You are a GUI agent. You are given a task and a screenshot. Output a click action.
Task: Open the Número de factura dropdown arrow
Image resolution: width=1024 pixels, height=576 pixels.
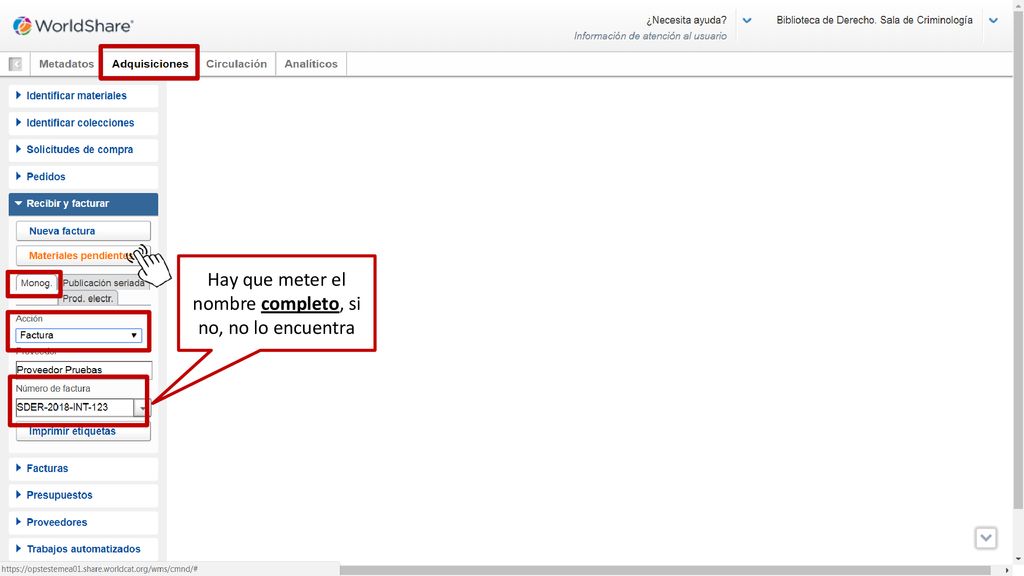(142, 408)
